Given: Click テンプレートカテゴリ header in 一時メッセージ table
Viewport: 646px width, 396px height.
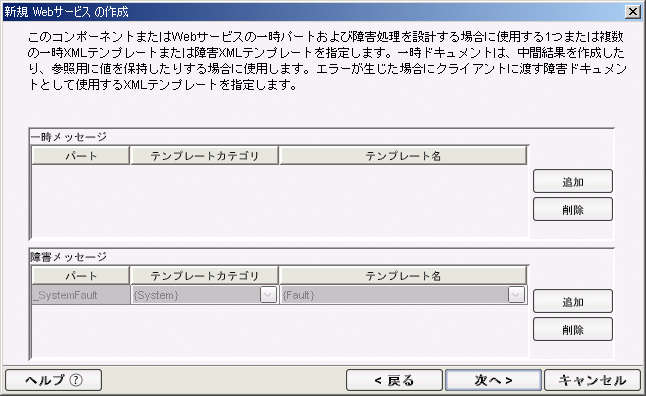Looking at the screenshot, I should coord(204,156).
